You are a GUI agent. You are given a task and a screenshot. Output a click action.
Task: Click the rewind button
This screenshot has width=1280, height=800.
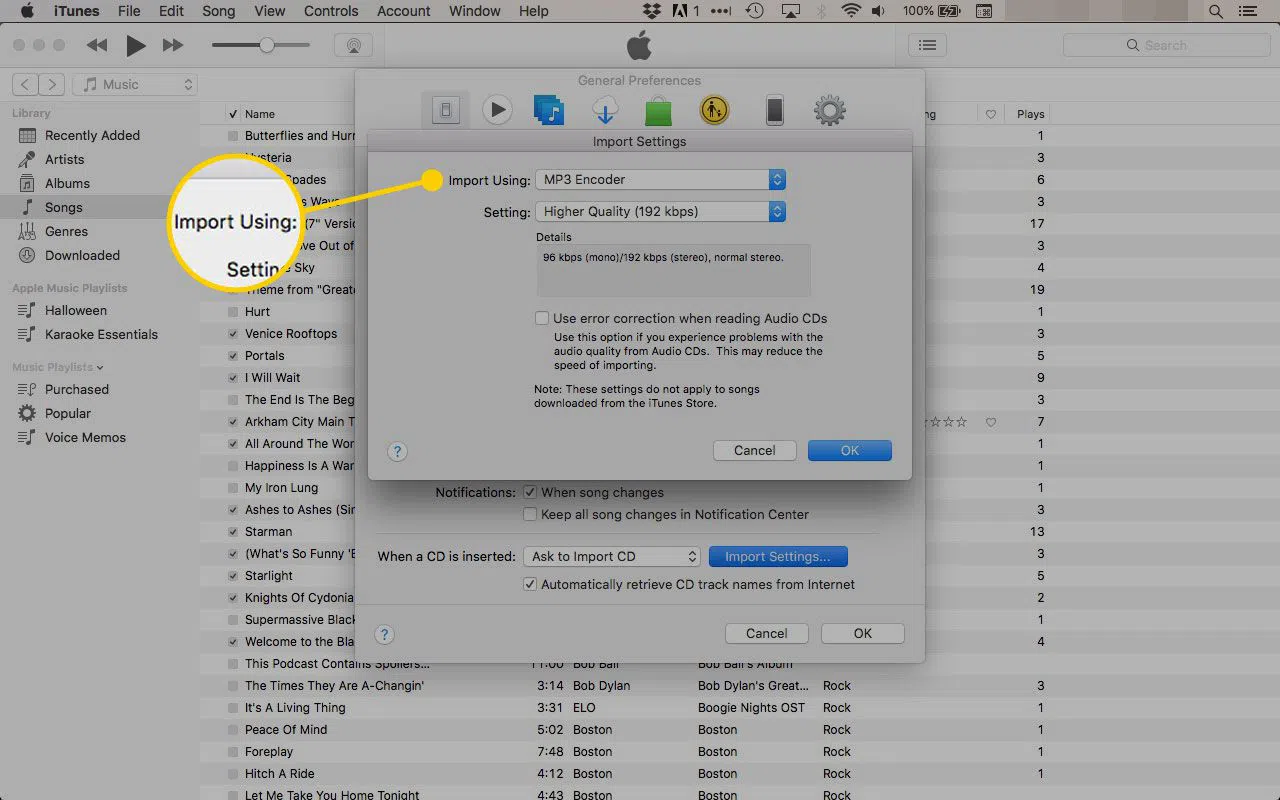[97, 45]
